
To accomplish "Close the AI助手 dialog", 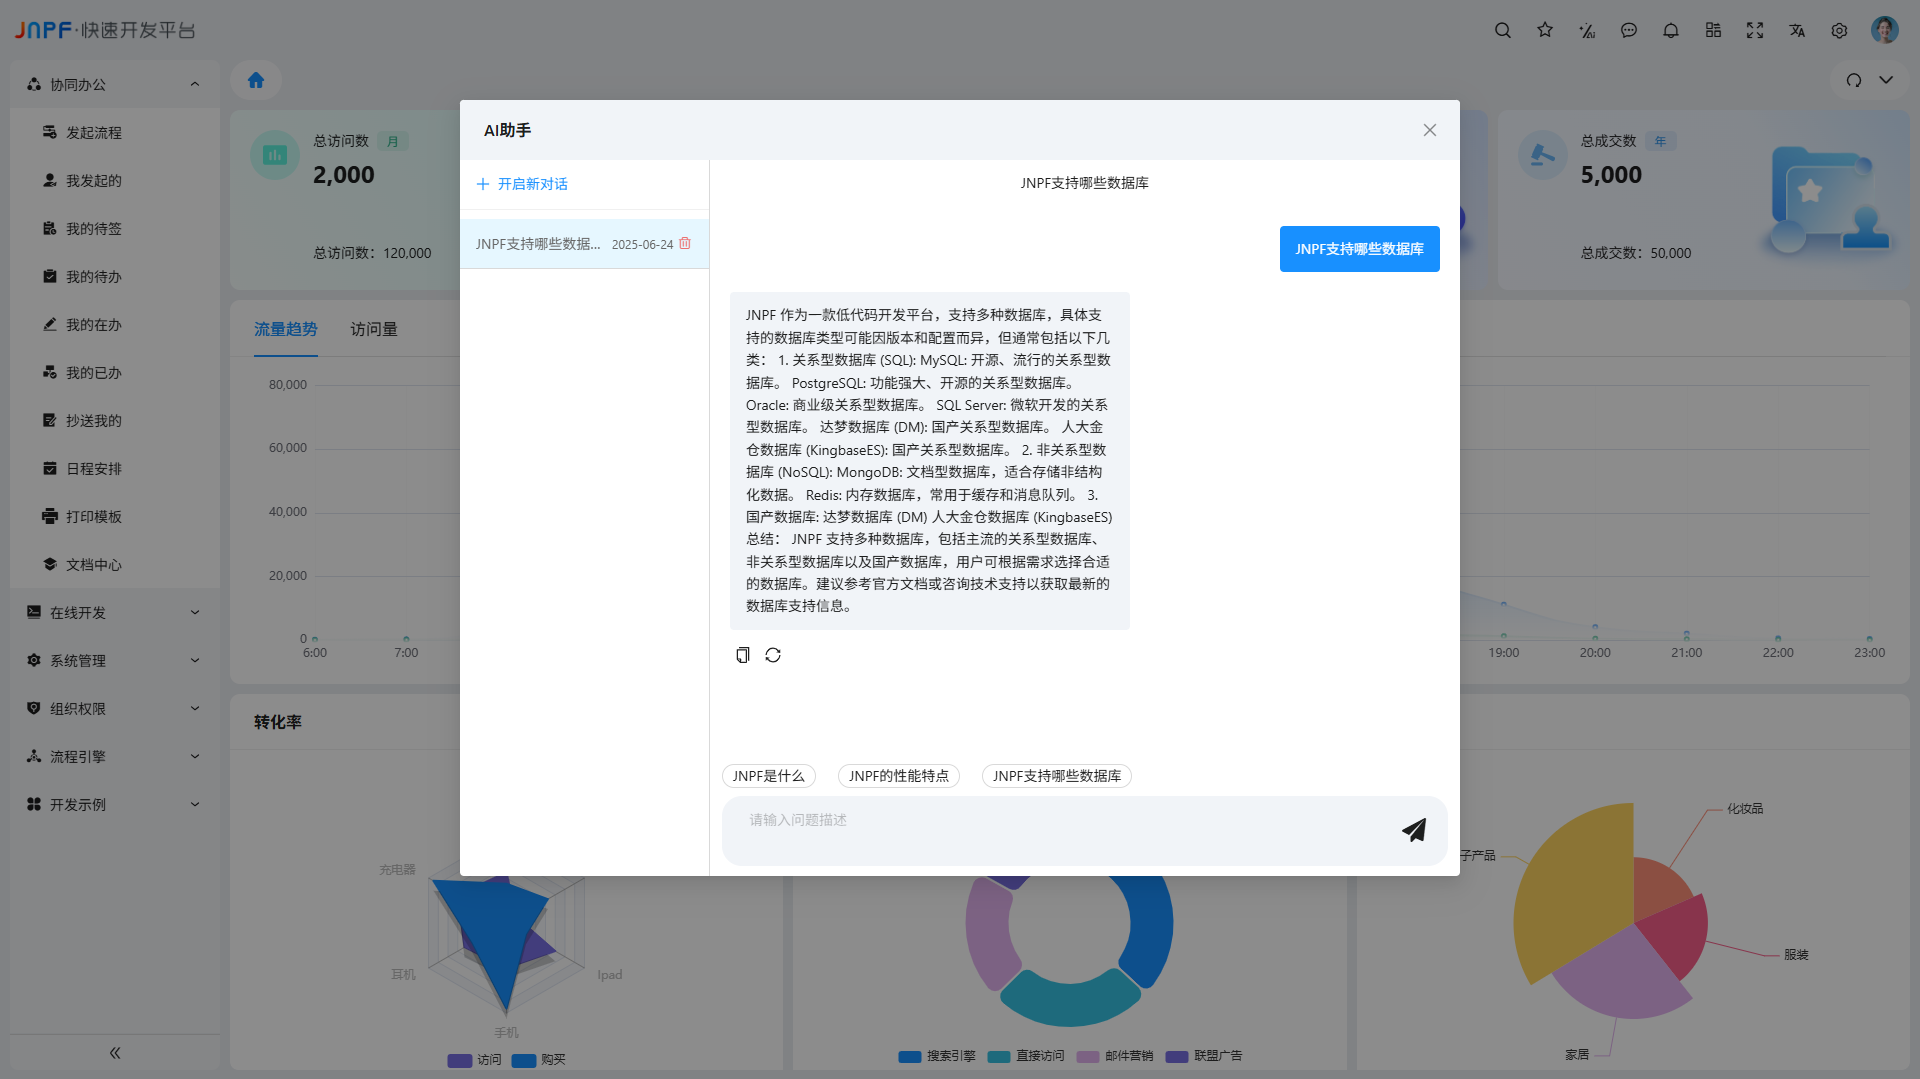I will tap(1430, 130).
